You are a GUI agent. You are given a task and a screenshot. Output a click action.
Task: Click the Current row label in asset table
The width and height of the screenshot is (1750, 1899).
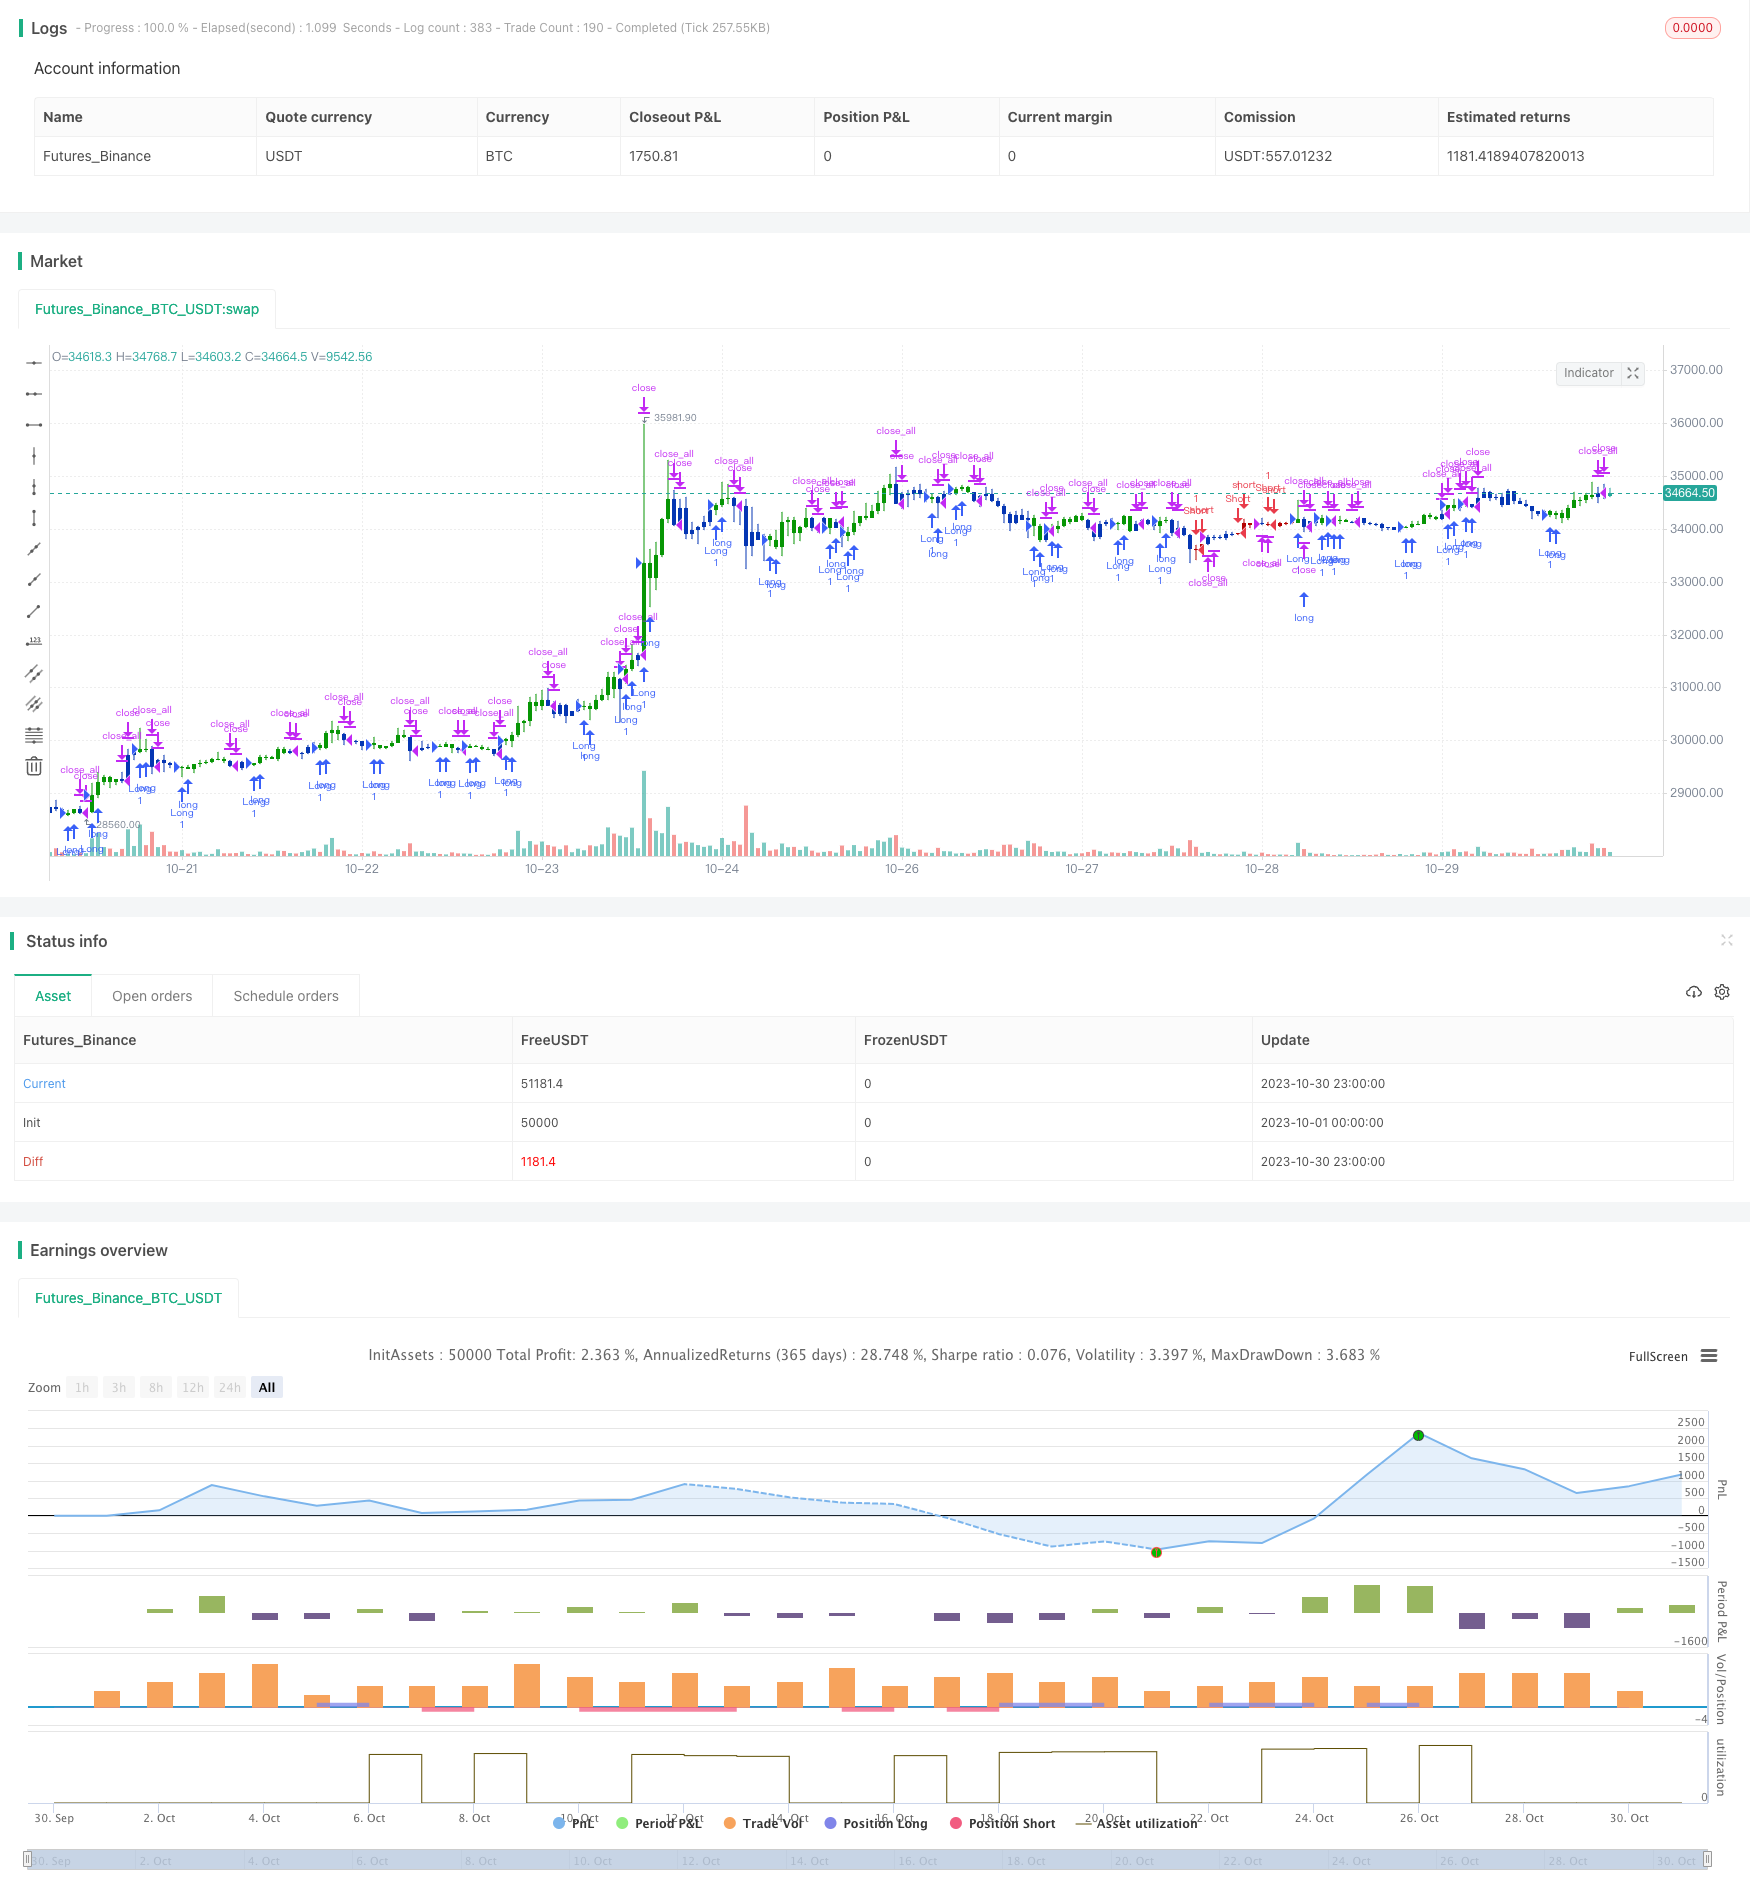44,1083
